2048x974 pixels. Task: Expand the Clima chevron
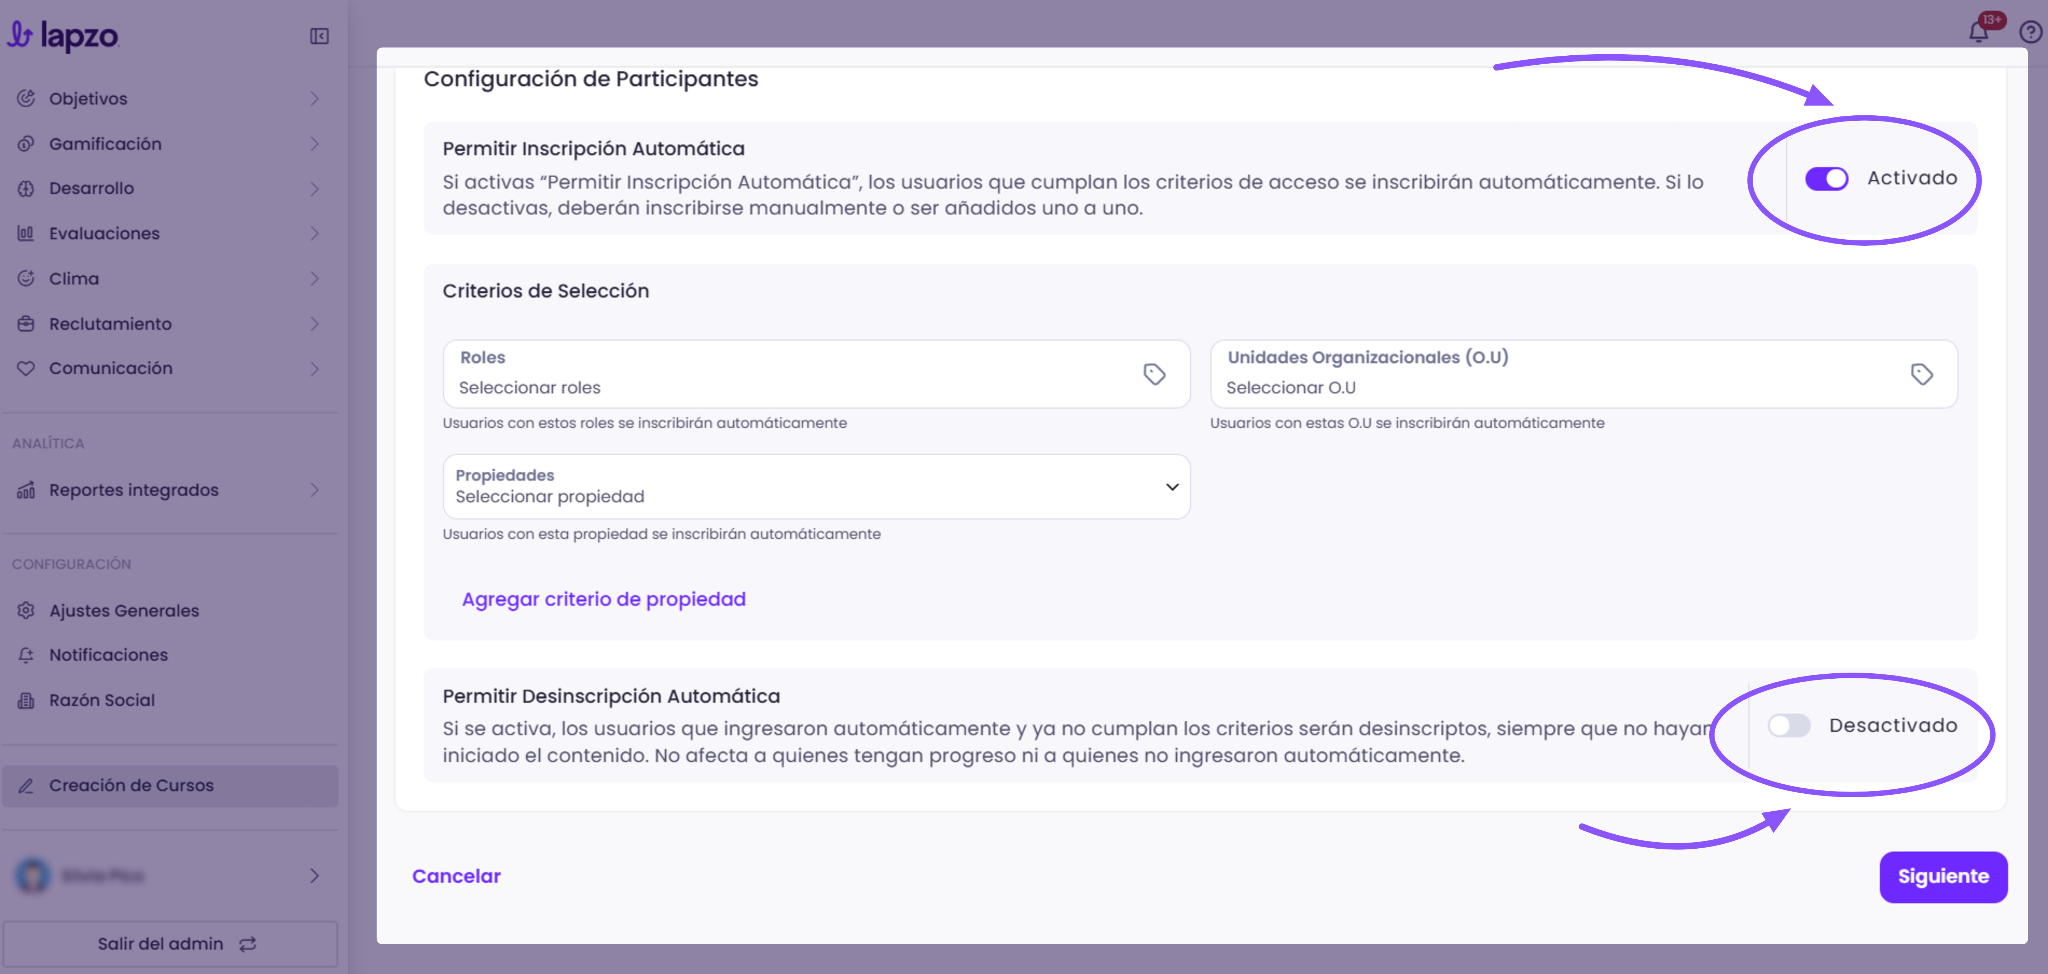pyautogui.click(x=314, y=278)
